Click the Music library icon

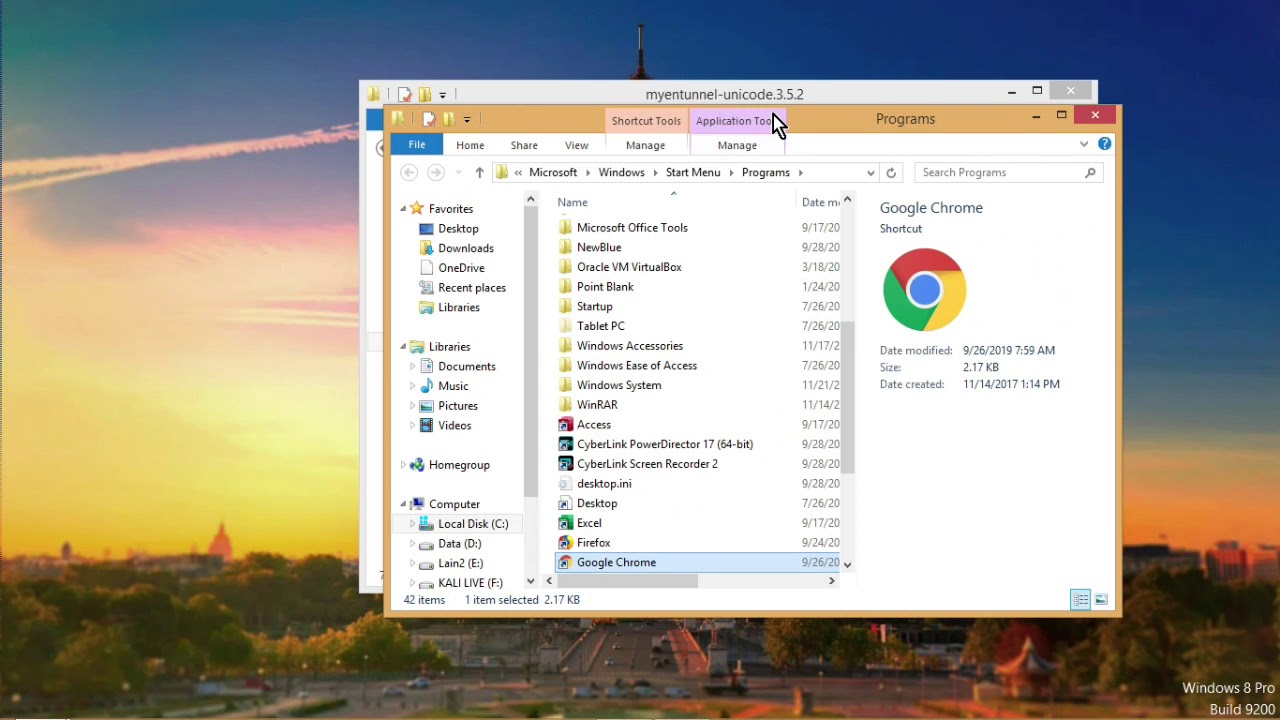tap(427, 386)
